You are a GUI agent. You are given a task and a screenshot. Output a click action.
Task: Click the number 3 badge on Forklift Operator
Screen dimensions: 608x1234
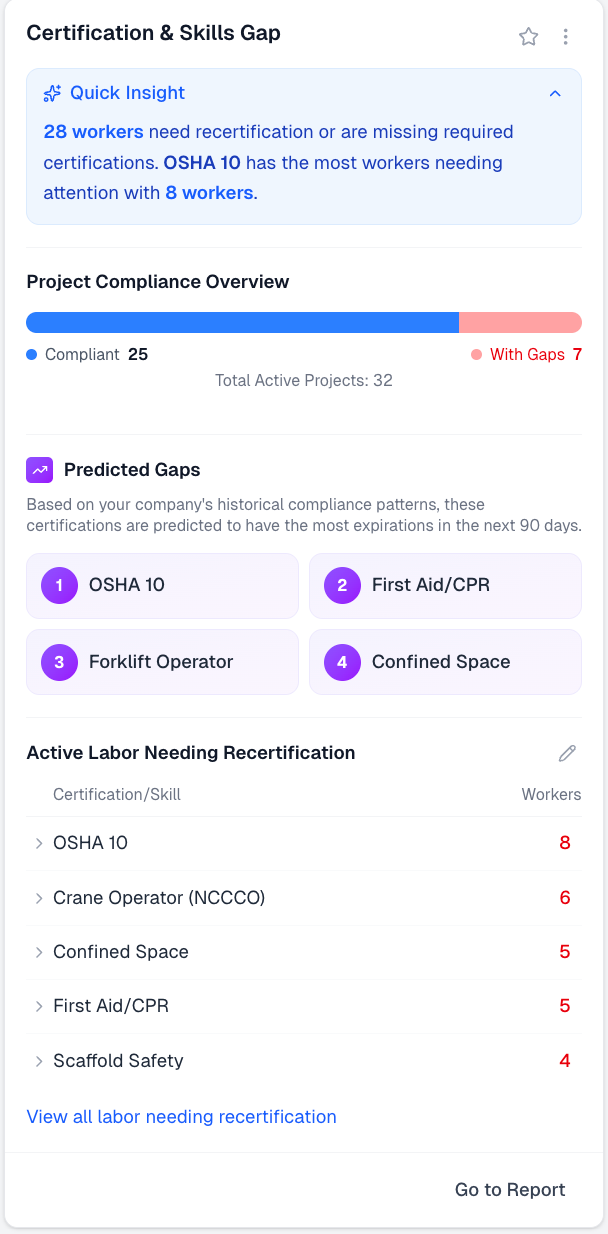coord(59,662)
